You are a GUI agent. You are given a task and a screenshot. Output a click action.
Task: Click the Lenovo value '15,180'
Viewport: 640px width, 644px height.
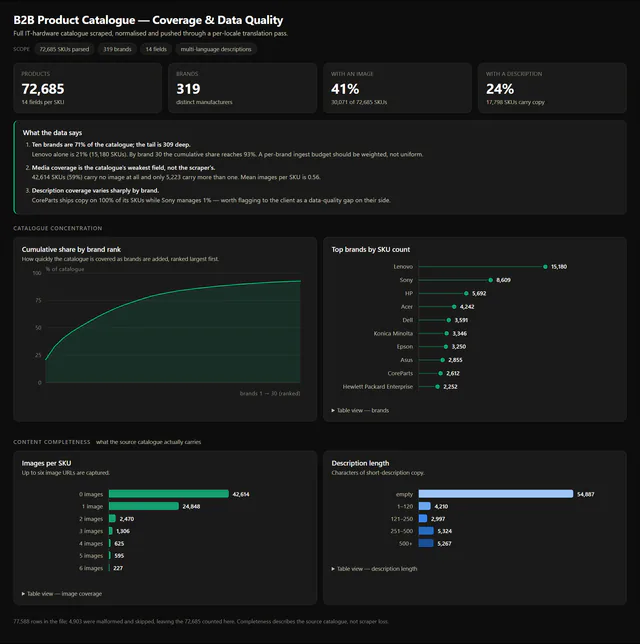(559, 267)
